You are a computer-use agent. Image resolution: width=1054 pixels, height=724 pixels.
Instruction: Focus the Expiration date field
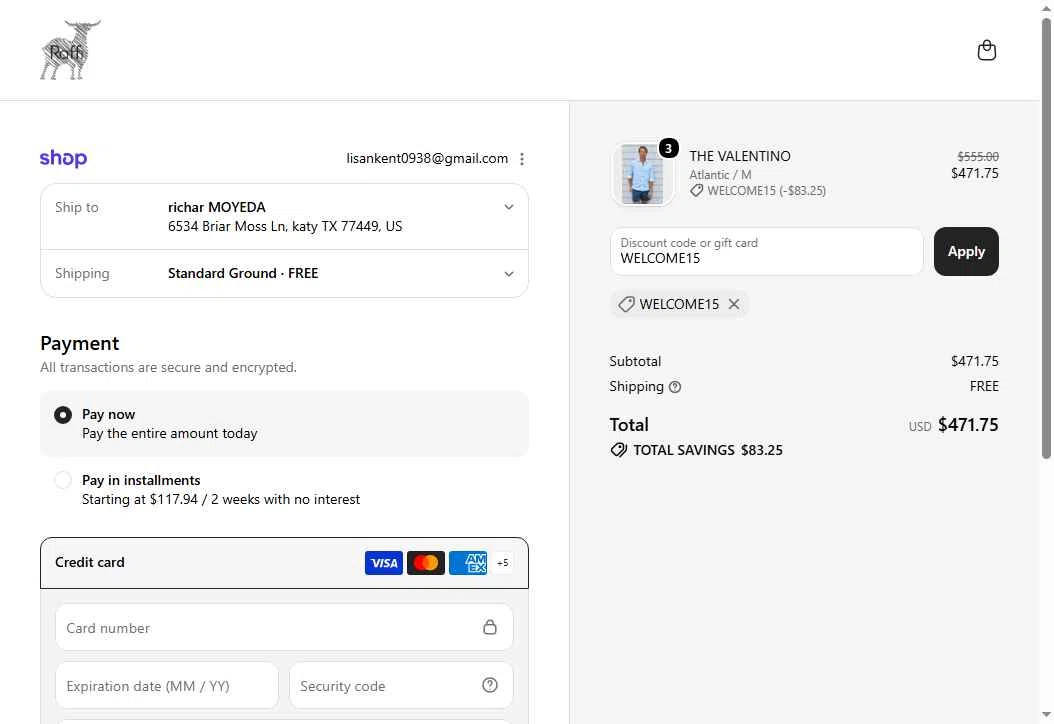pos(167,686)
